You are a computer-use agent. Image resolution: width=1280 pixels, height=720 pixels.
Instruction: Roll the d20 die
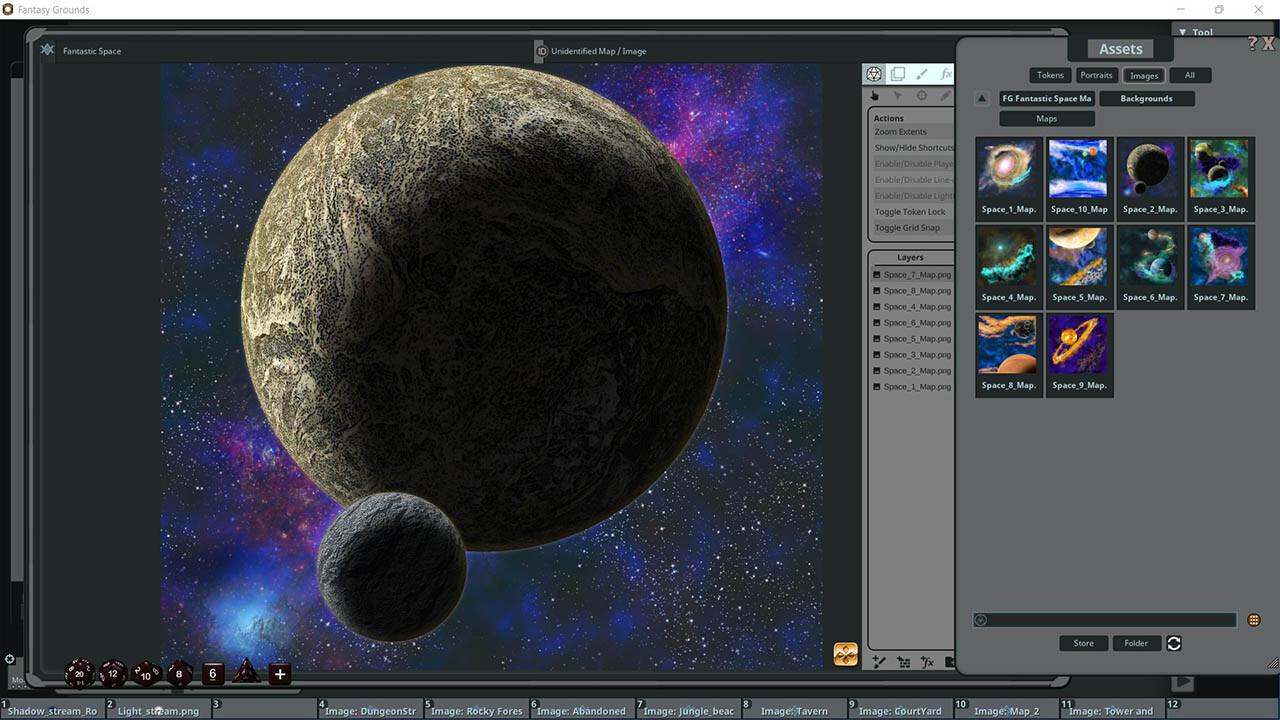coord(79,674)
